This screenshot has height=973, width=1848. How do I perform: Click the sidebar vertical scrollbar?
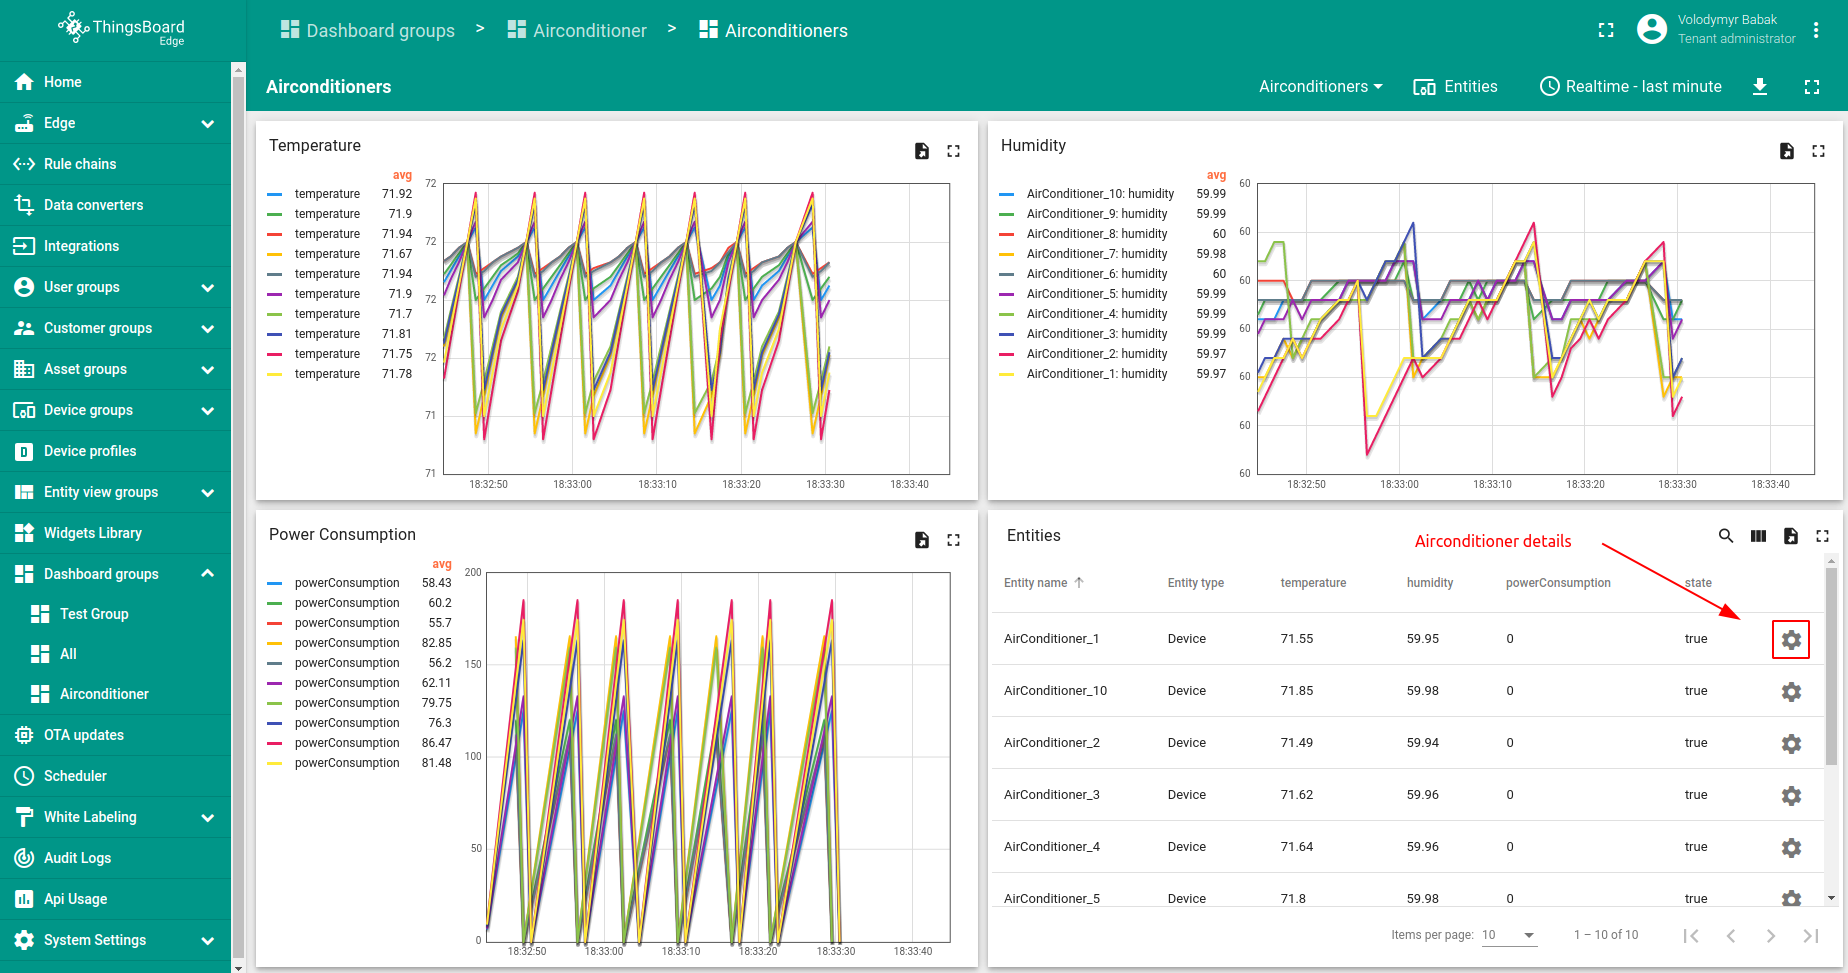click(x=238, y=517)
